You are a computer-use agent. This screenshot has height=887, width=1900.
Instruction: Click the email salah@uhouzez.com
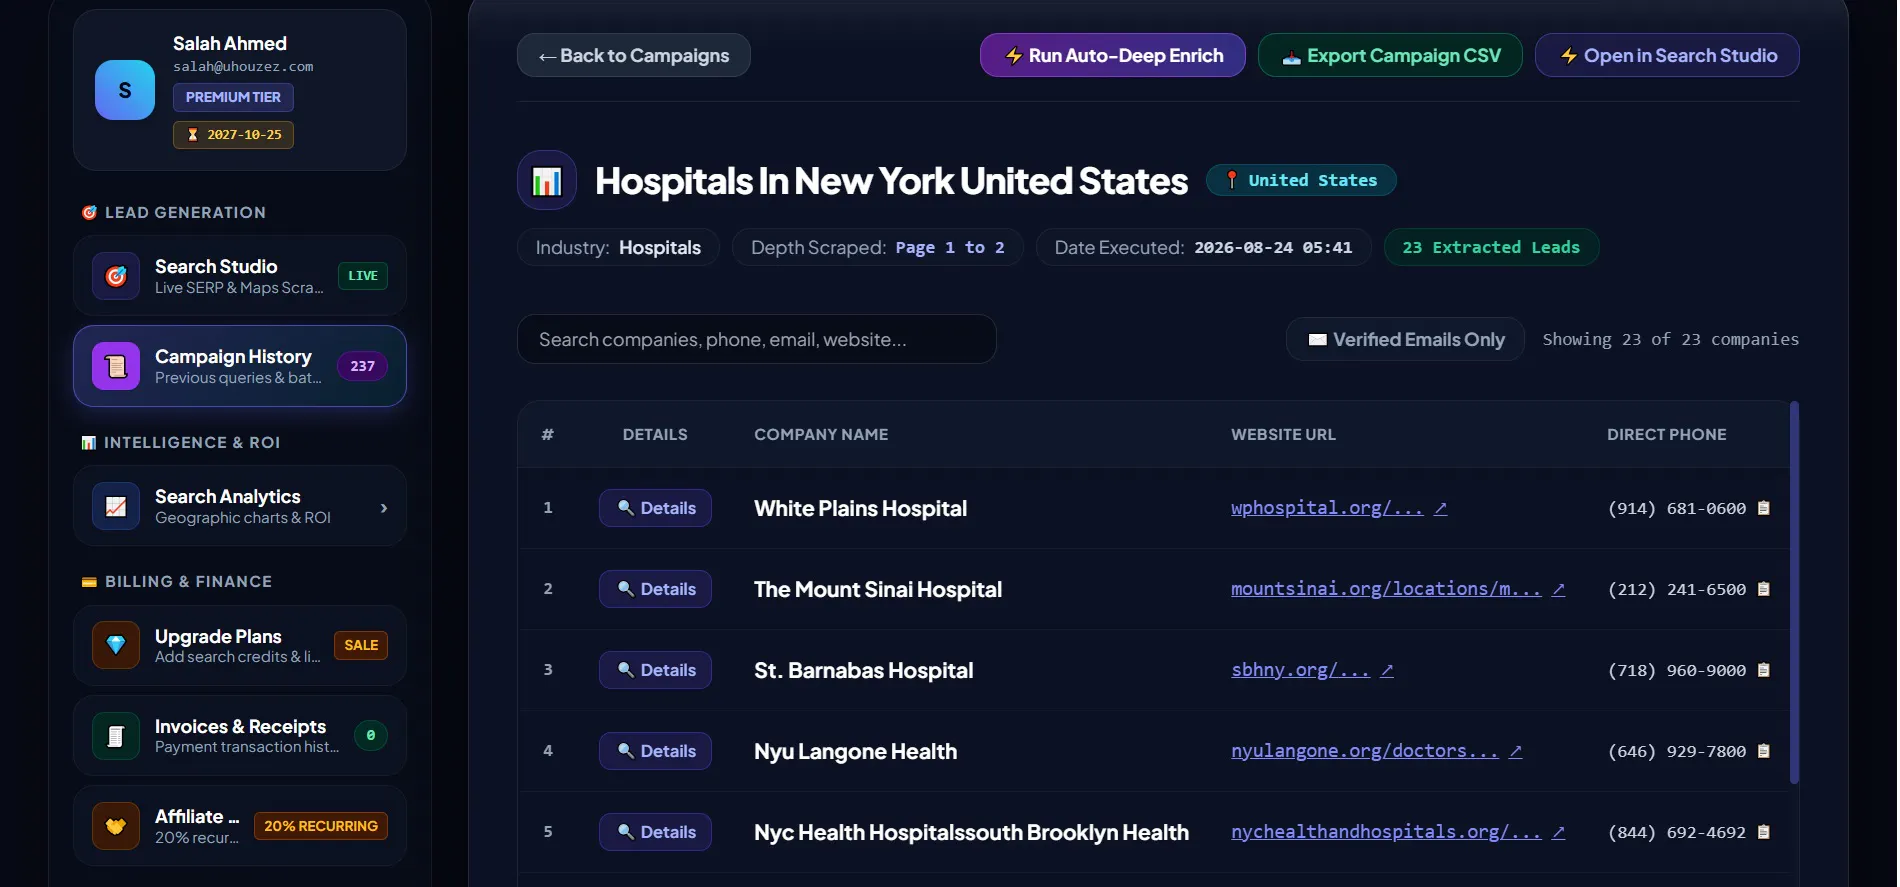pos(243,67)
